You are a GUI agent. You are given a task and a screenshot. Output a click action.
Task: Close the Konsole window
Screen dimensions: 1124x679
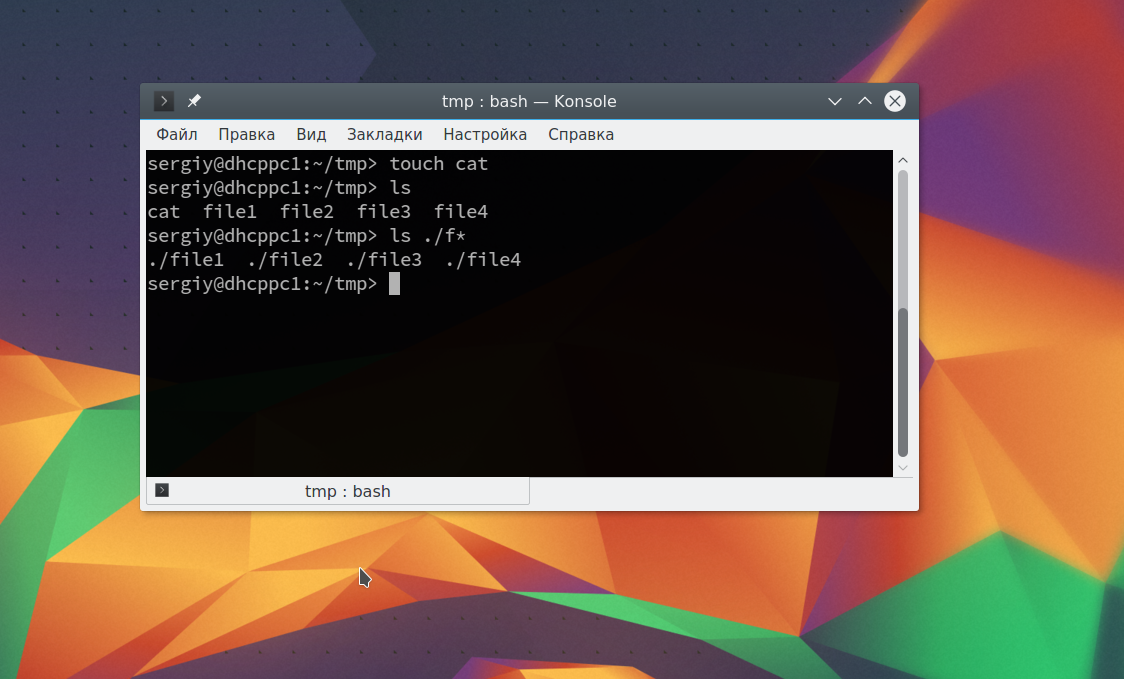895,101
